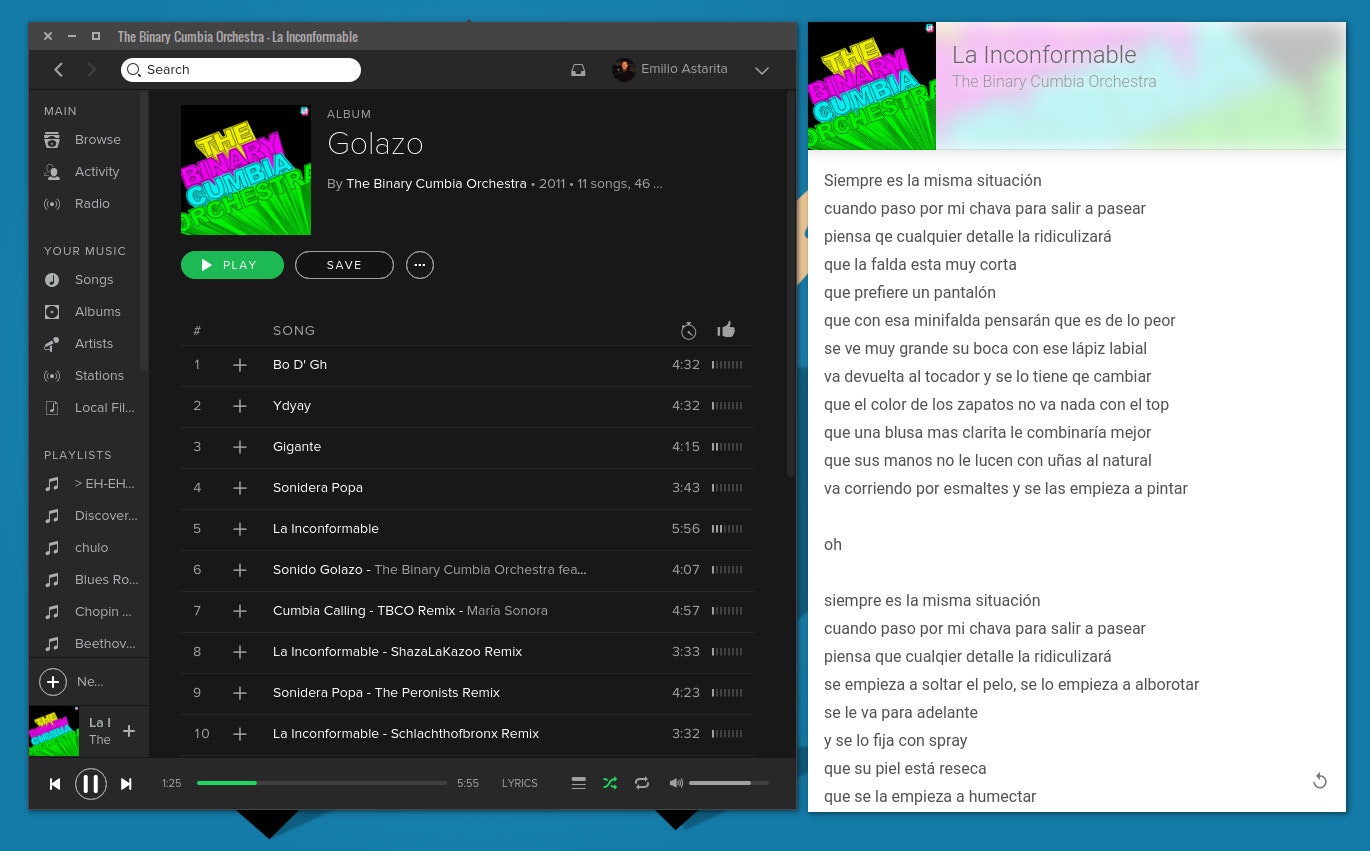Screen dimensions: 1370x851
Task: Add the Schlachthofbronx Remix to music
Action: click(240, 734)
